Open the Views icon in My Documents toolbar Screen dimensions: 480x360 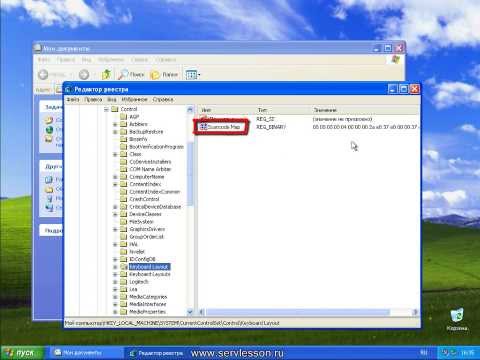[x=193, y=74]
